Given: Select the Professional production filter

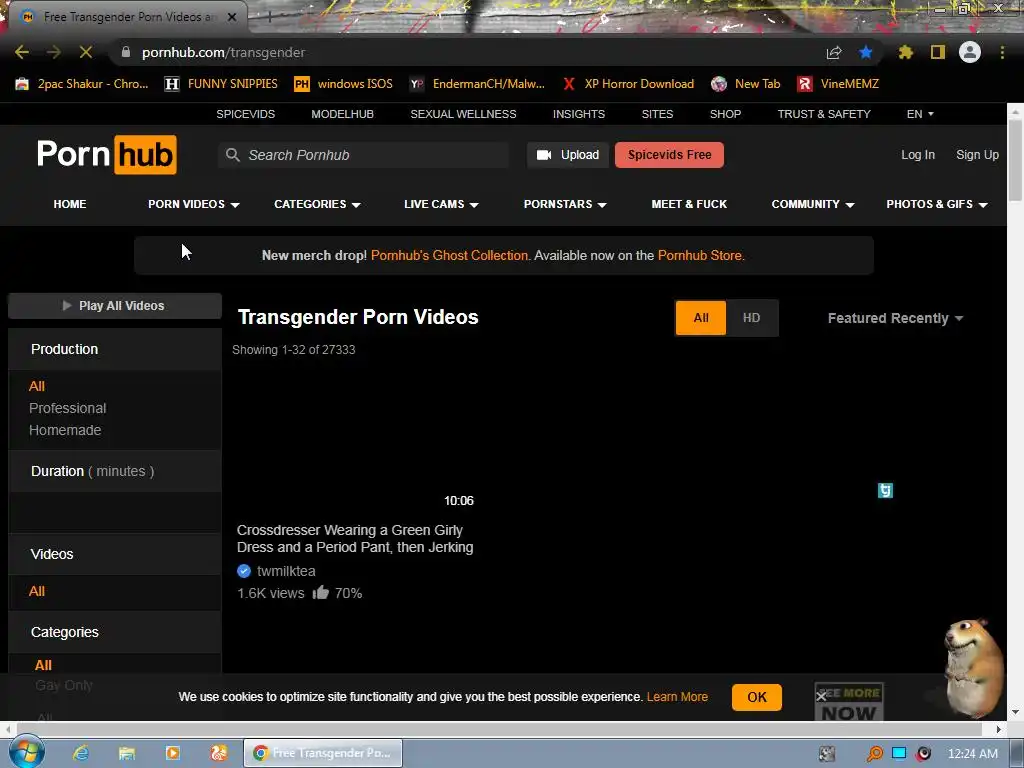Looking at the screenshot, I should 67,408.
